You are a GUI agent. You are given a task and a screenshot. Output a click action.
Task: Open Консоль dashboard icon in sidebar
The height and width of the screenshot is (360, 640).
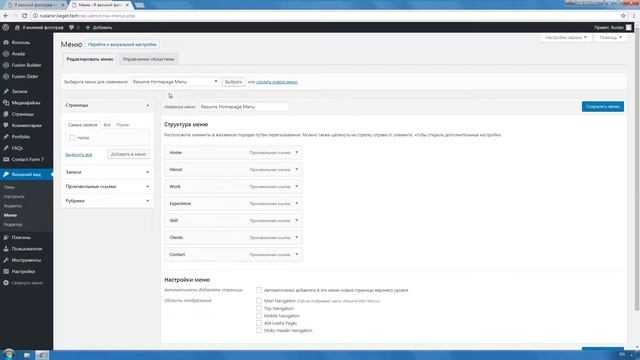[x=6, y=42]
